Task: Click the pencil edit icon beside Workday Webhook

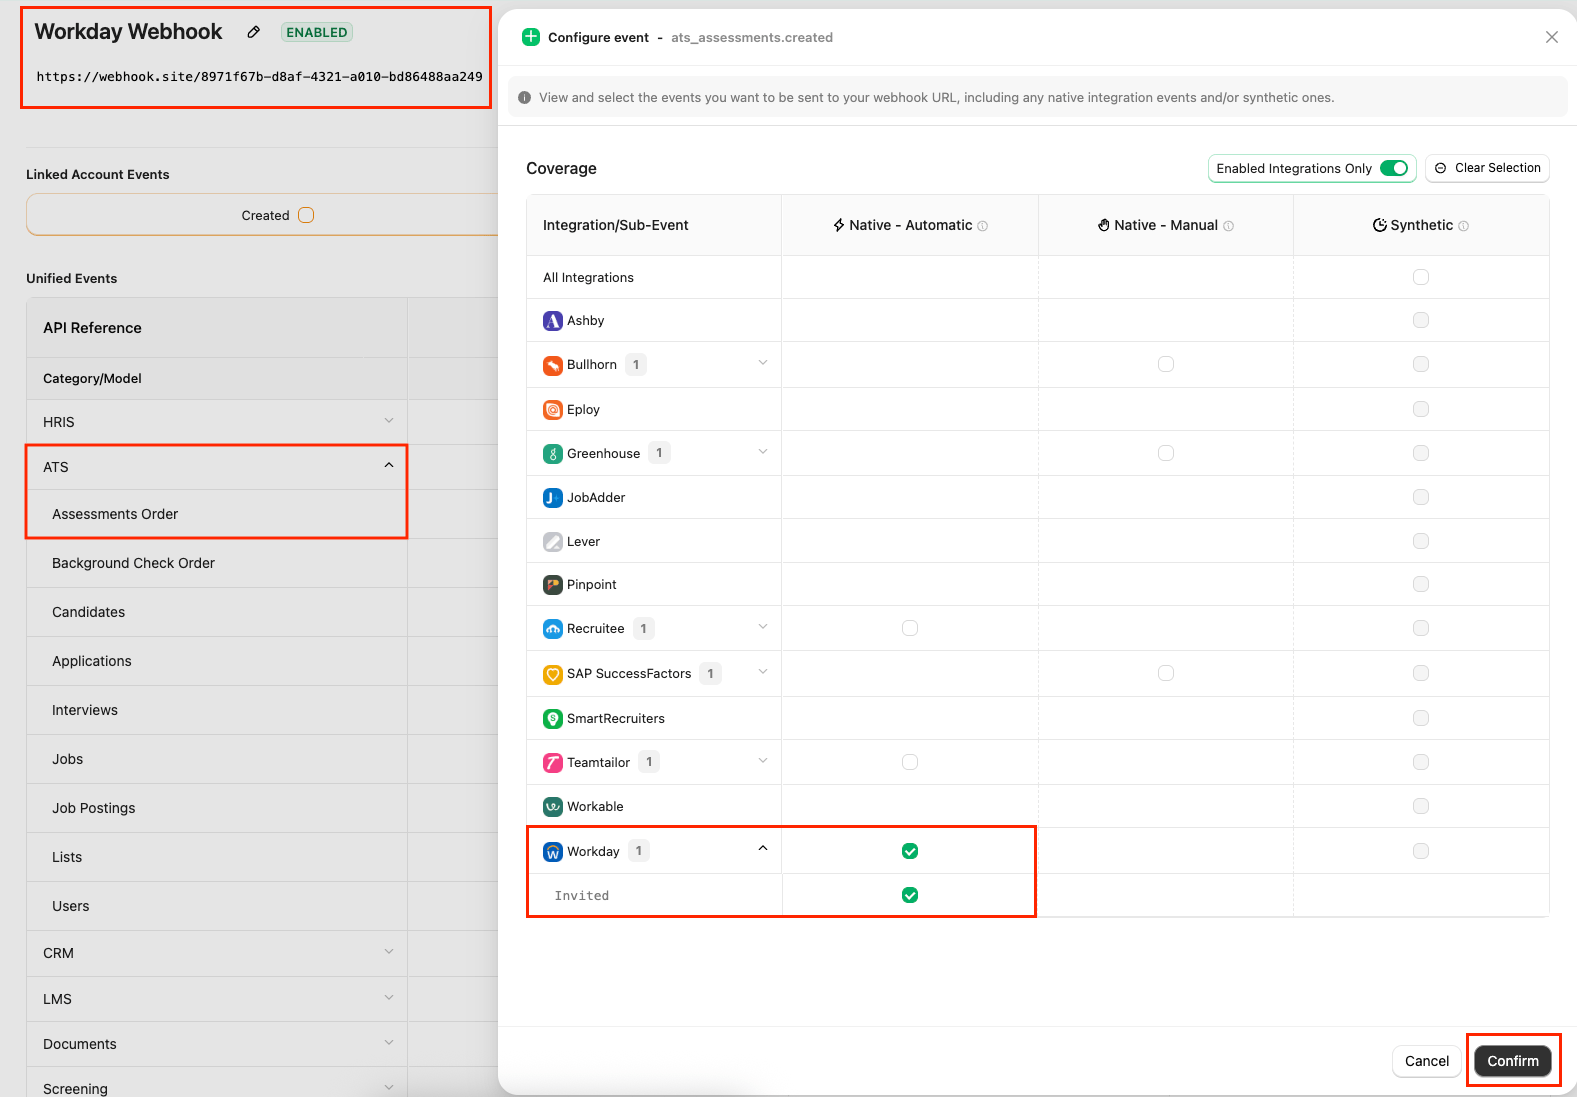Action: [x=254, y=32]
